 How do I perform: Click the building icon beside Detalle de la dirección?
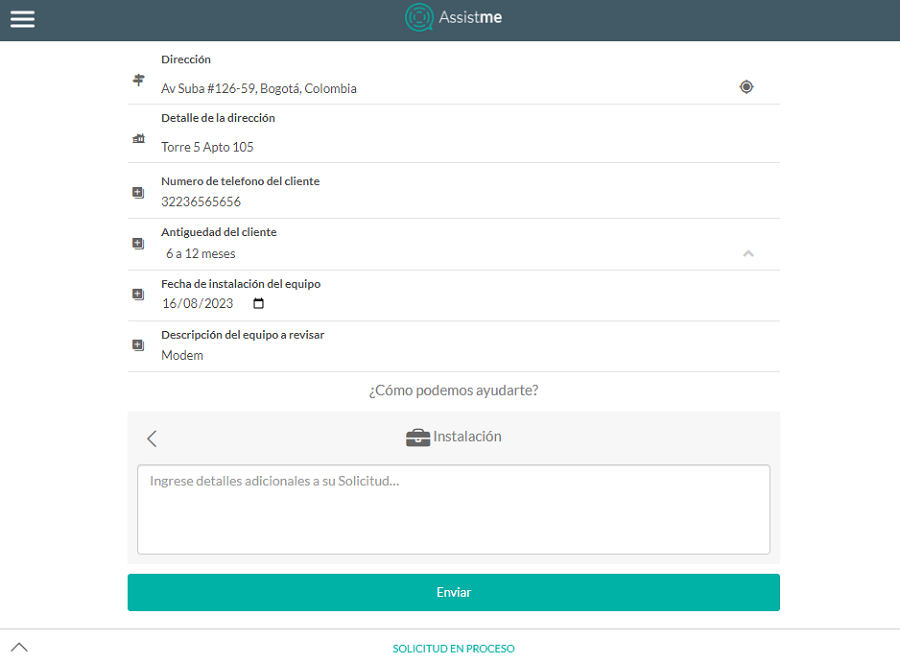coord(138,138)
